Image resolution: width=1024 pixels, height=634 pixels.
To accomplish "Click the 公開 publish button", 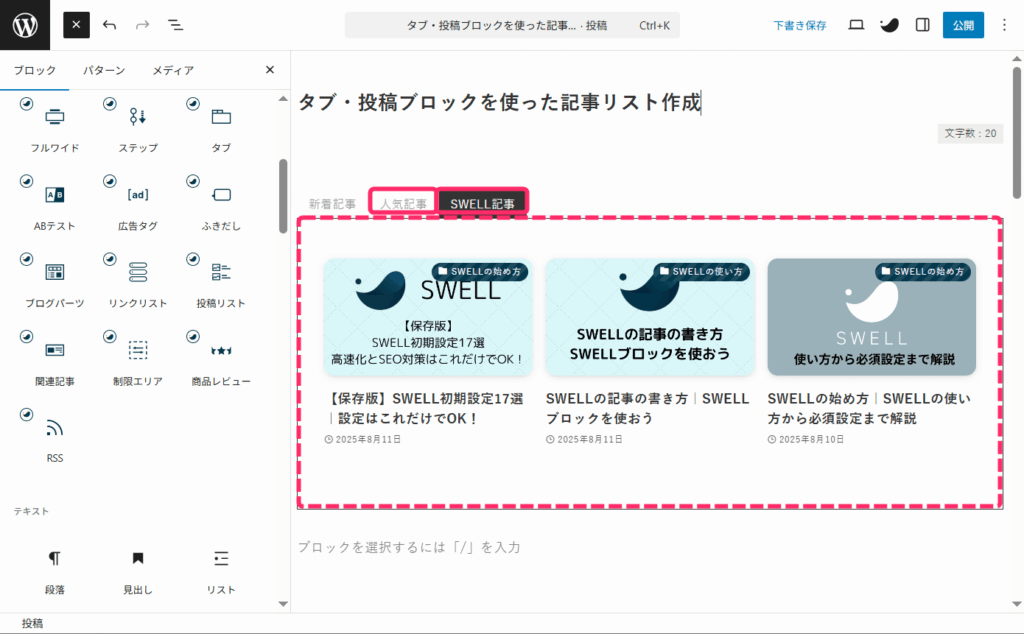I will (x=963, y=25).
